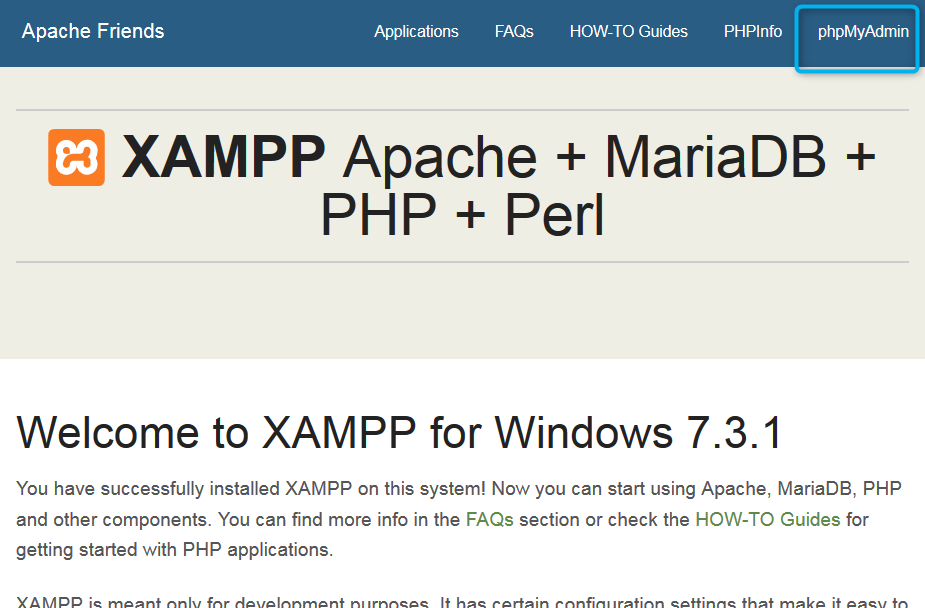
Task: Follow the green FAQs link in paragraph
Action: [x=489, y=520]
